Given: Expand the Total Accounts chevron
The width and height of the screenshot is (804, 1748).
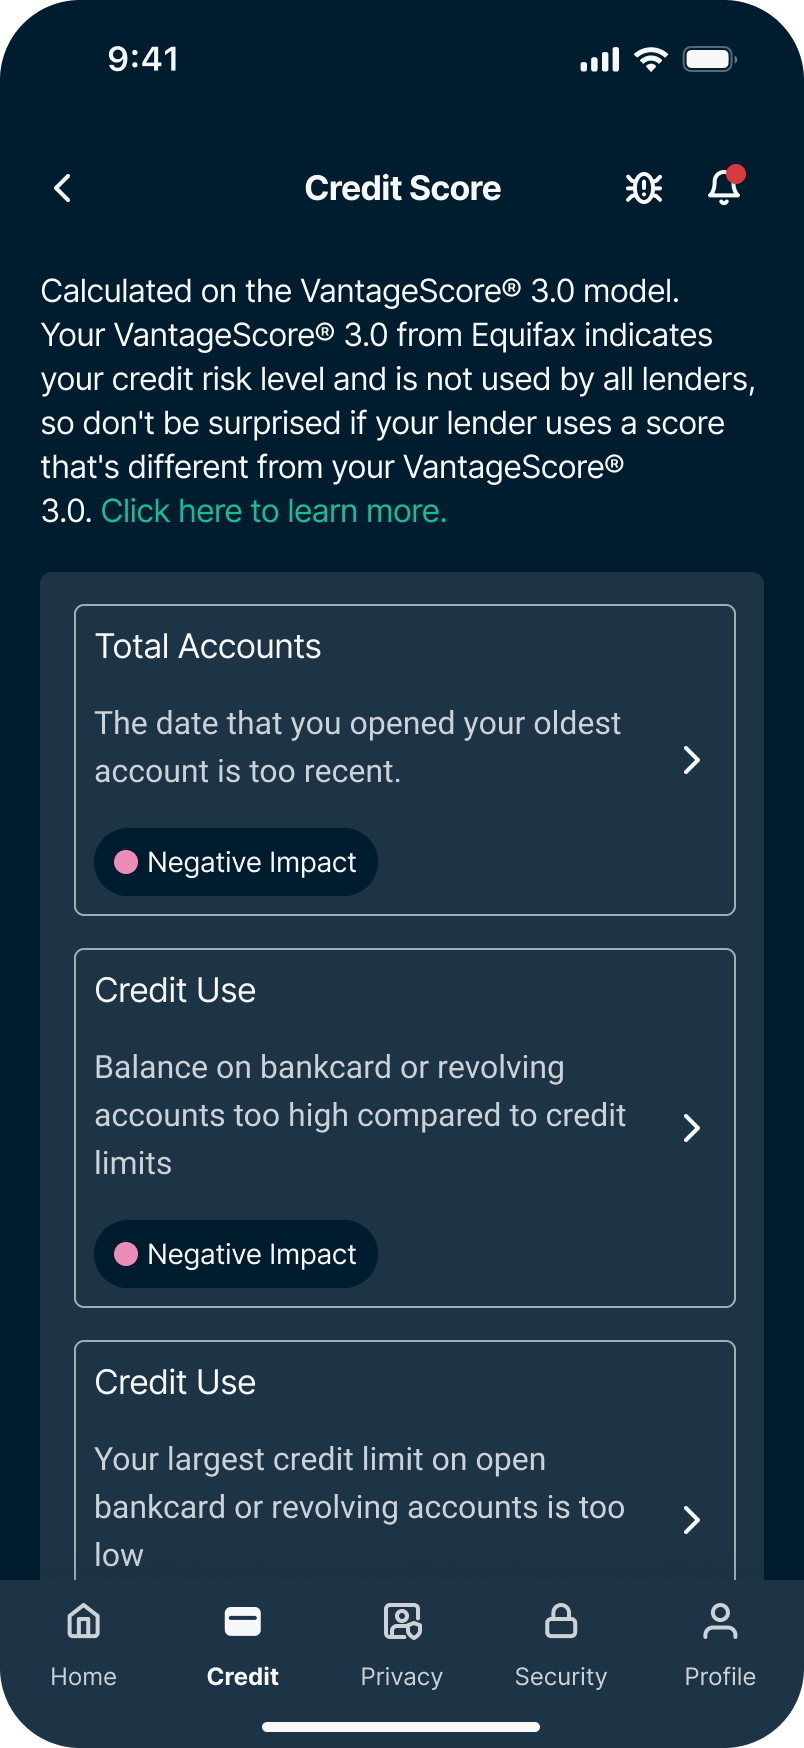Looking at the screenshot, I should coord(691,760).
